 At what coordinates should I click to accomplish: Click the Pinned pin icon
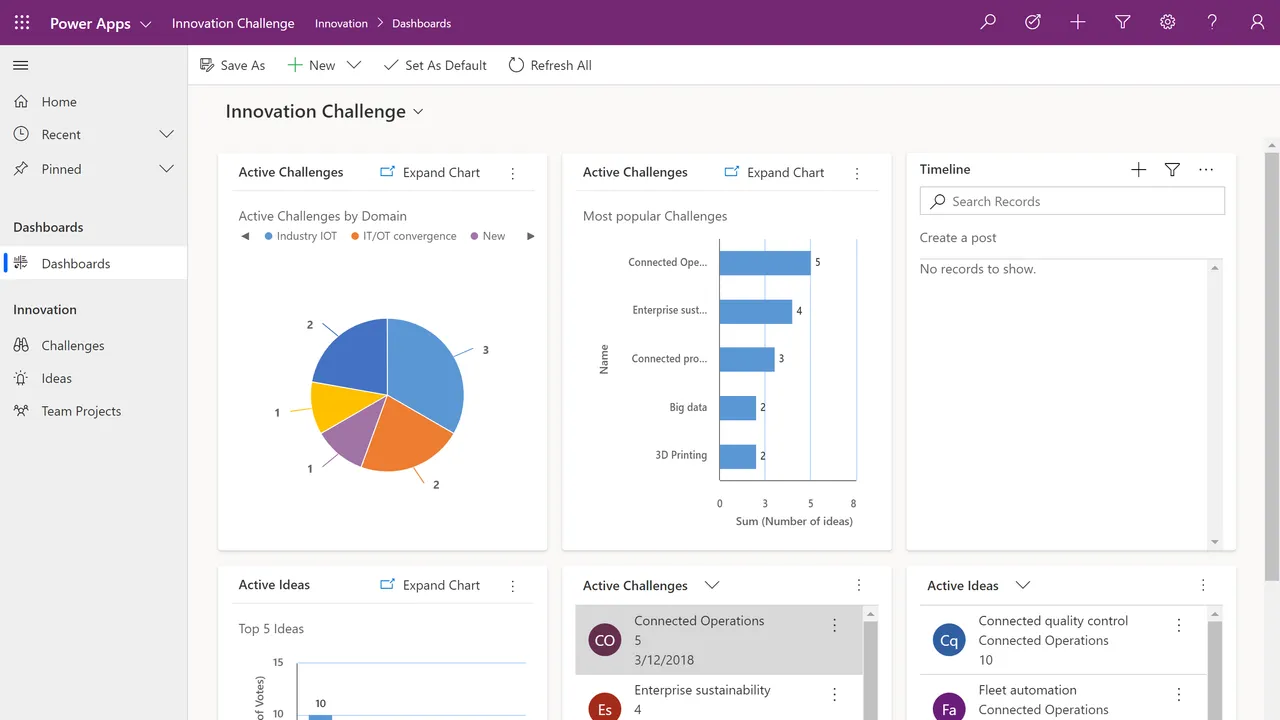point(21,169)
